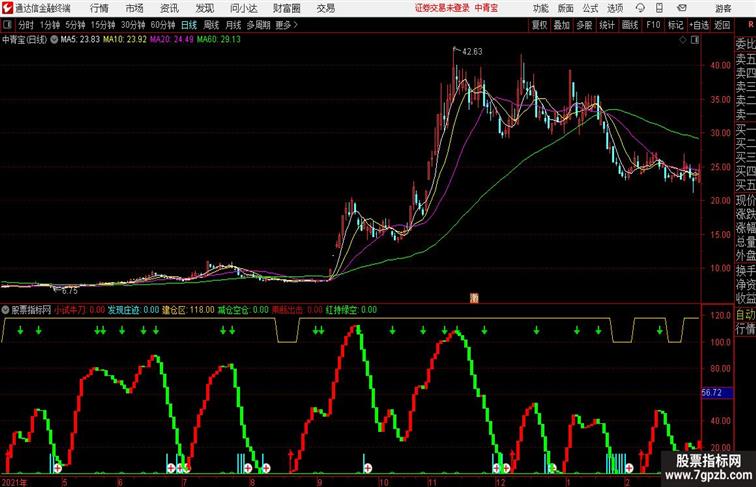Click the 红持绿空: 0.00 indicator value
This screenshot has height=487, width=756.
(x=351, y=310)
